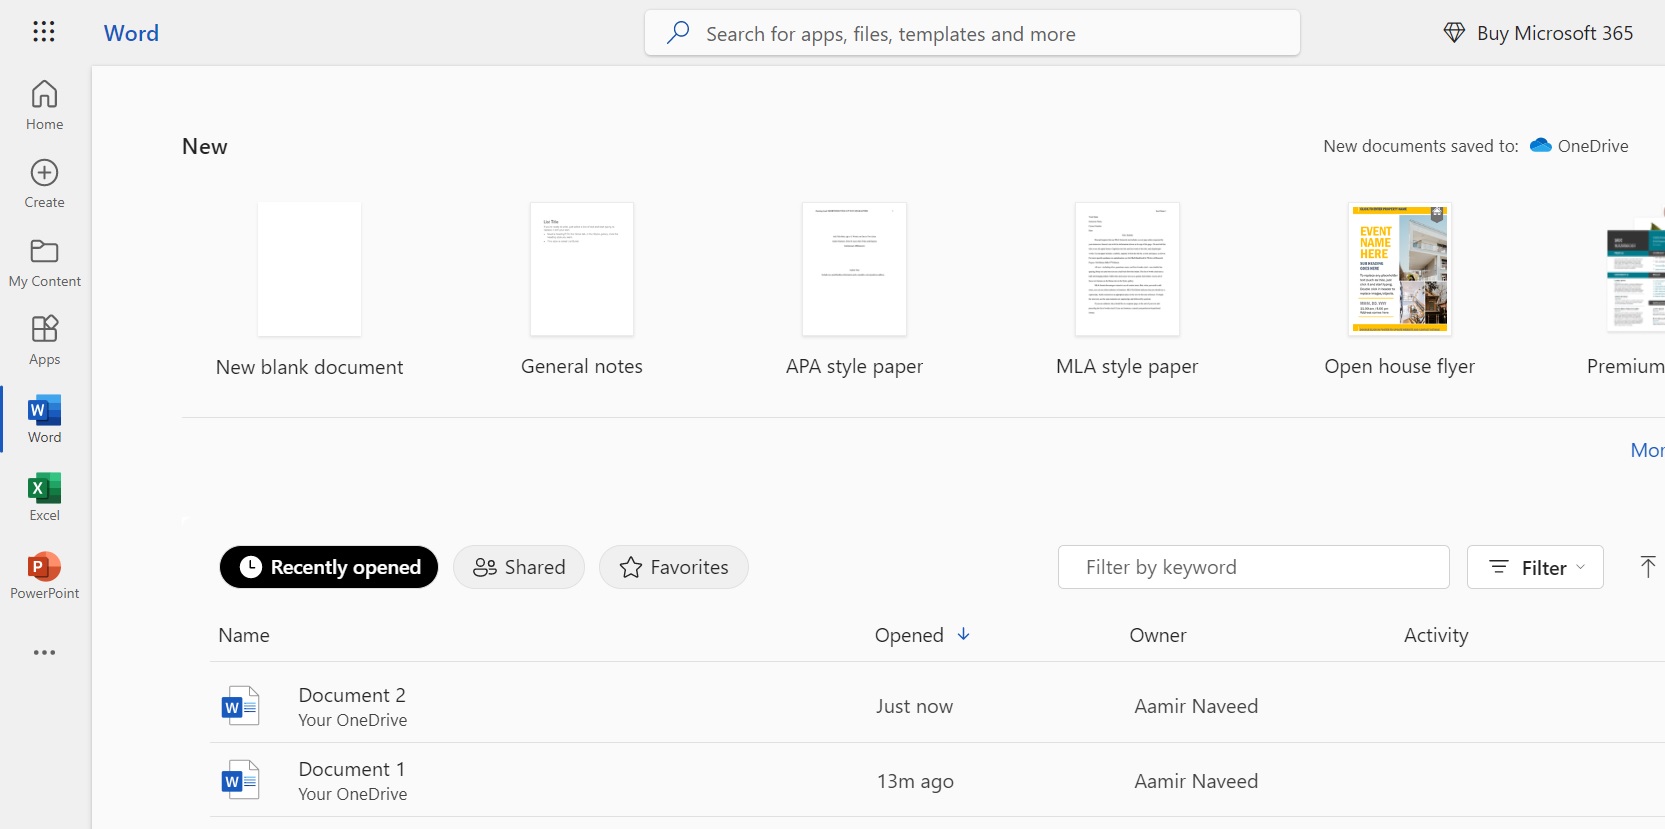Switch to the Favorites tab
The width and height of the screenshot is (1665, 829).
[674, 567]
